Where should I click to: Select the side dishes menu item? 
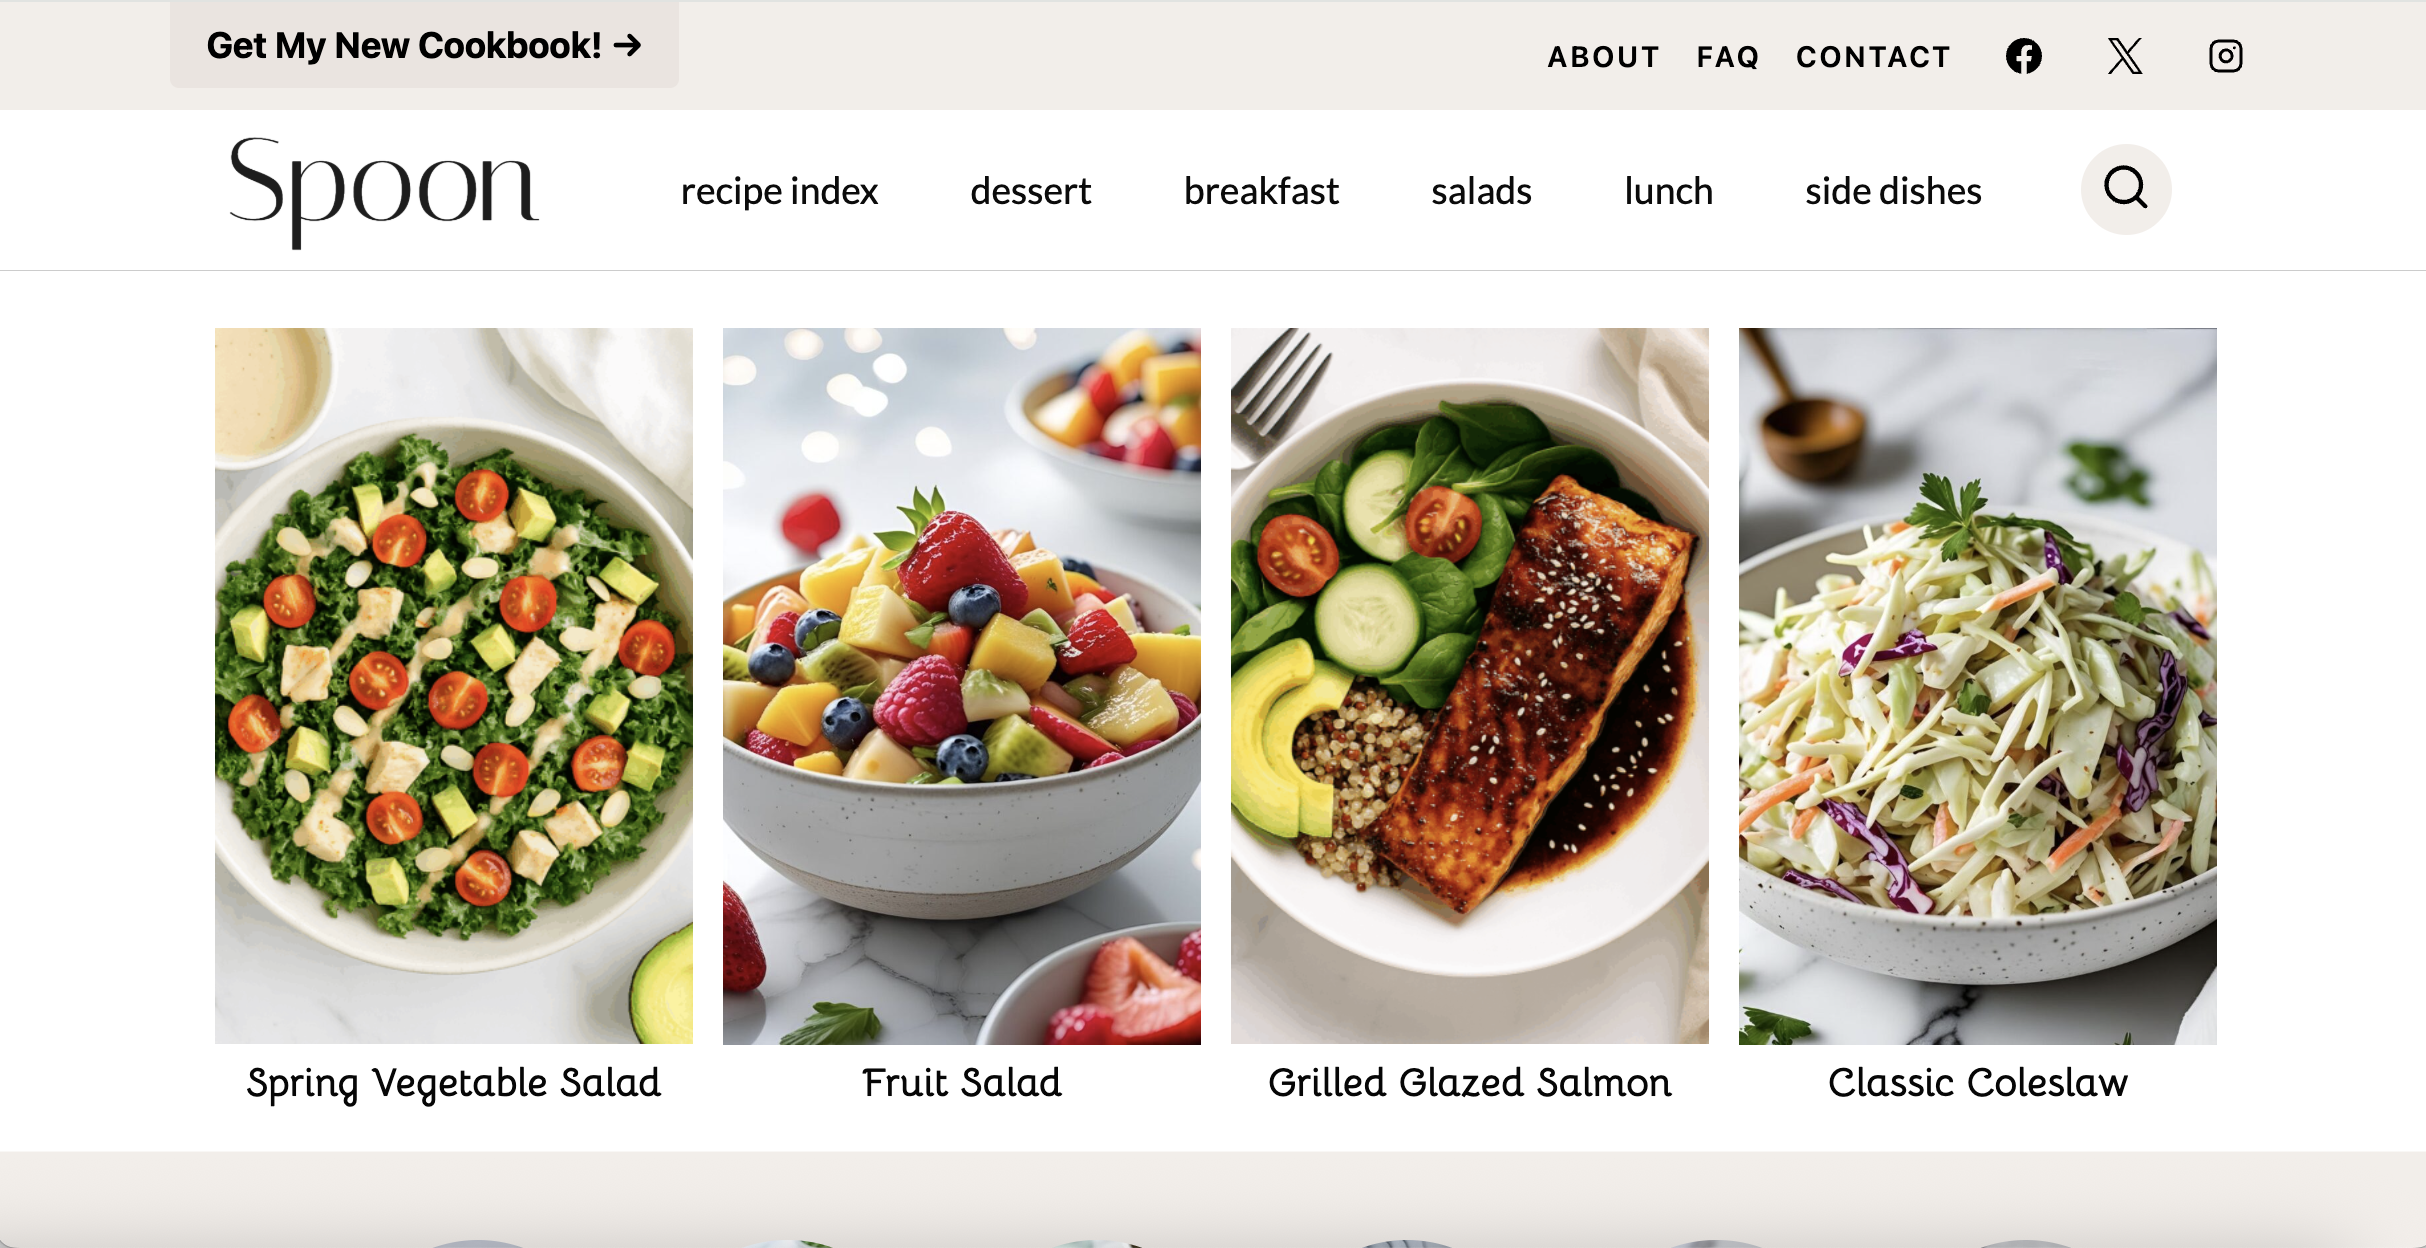[1893, 191]
